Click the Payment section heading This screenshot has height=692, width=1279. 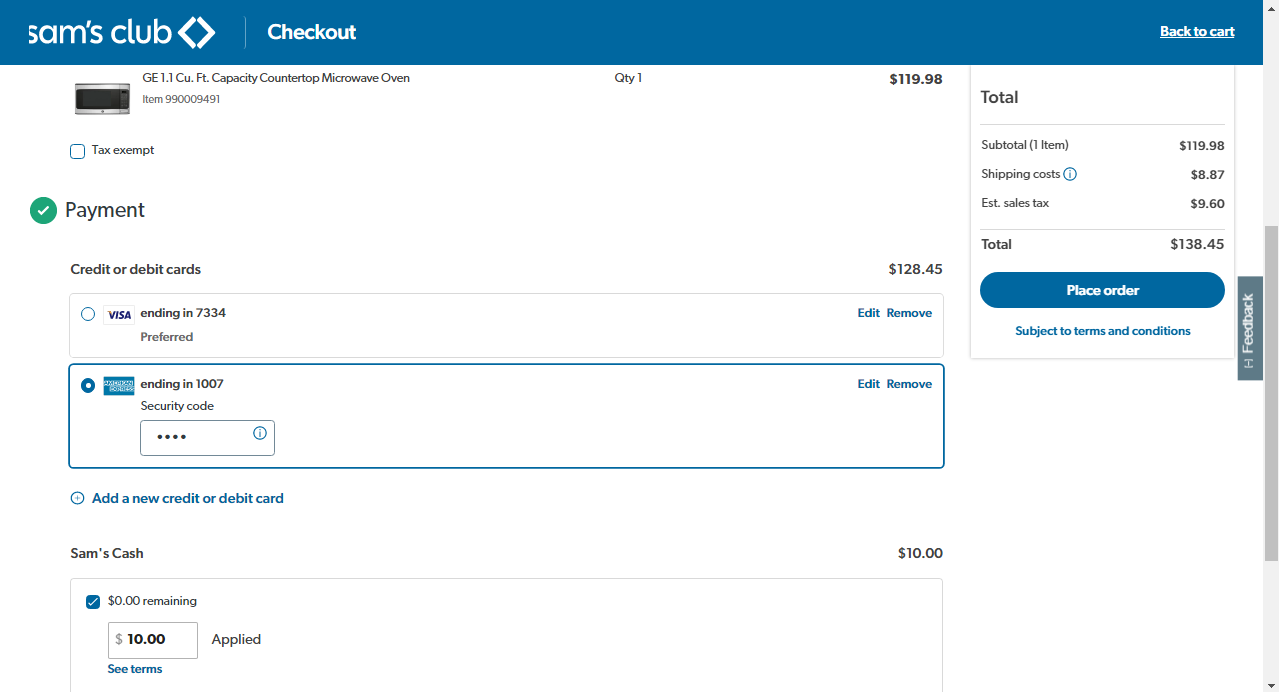pos(105,210)
